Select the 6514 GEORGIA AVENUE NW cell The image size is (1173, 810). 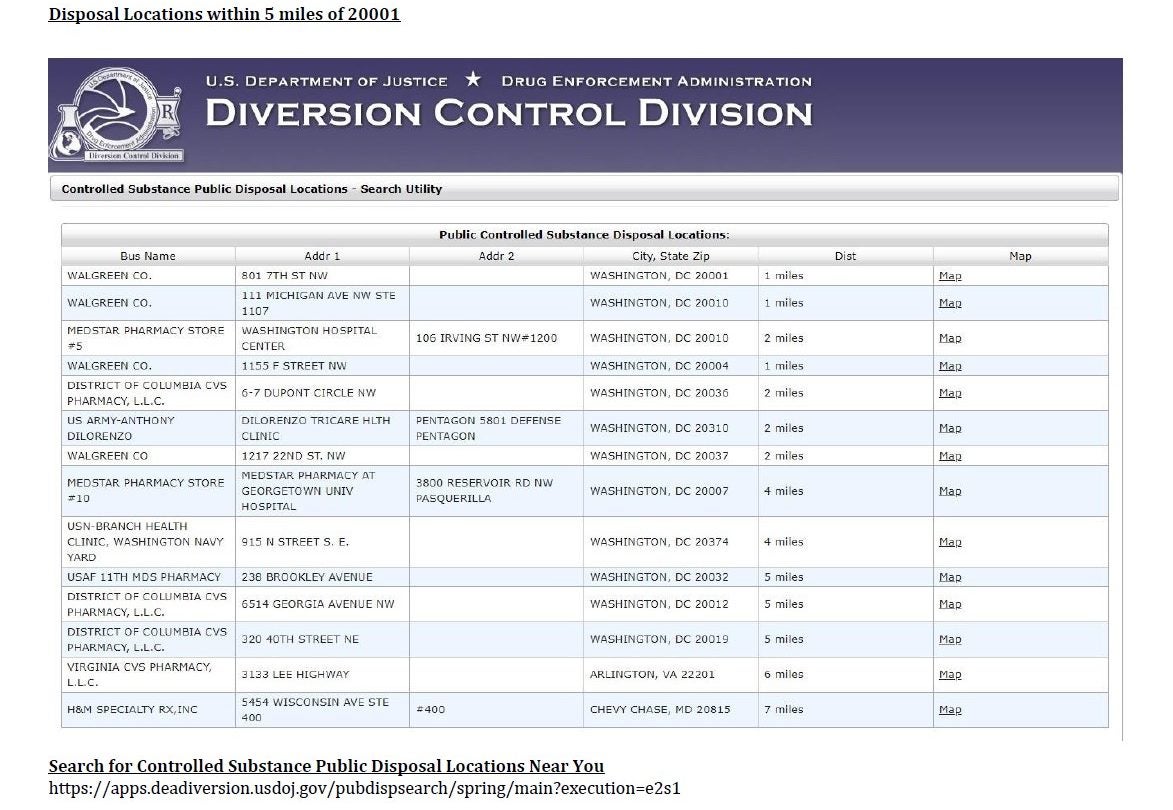tap(322, 604)
